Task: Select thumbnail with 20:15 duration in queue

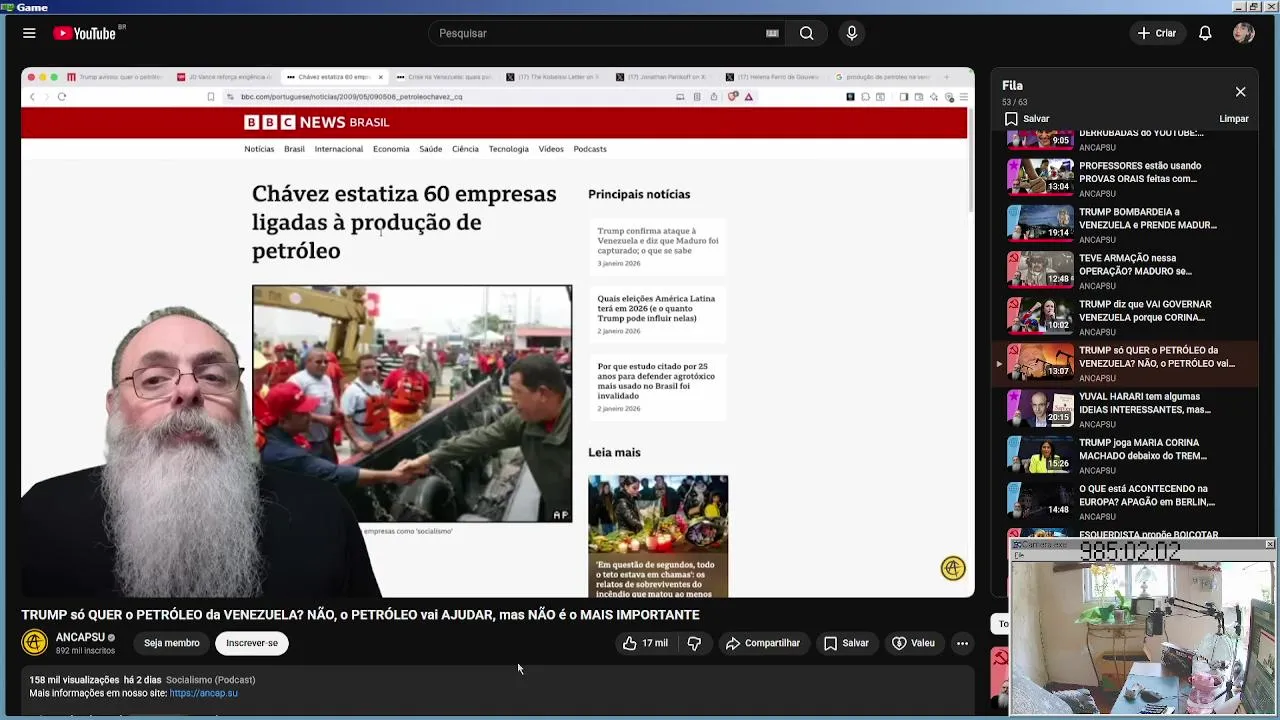Action: click(x=1040, y=406)
